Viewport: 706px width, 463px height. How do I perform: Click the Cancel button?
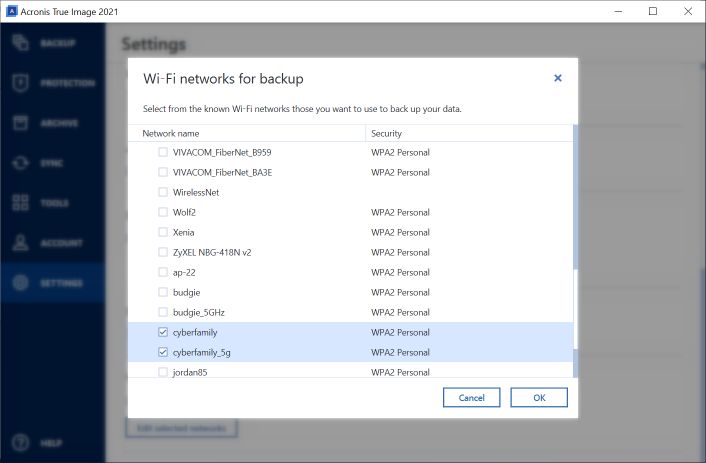pos(471,397)
